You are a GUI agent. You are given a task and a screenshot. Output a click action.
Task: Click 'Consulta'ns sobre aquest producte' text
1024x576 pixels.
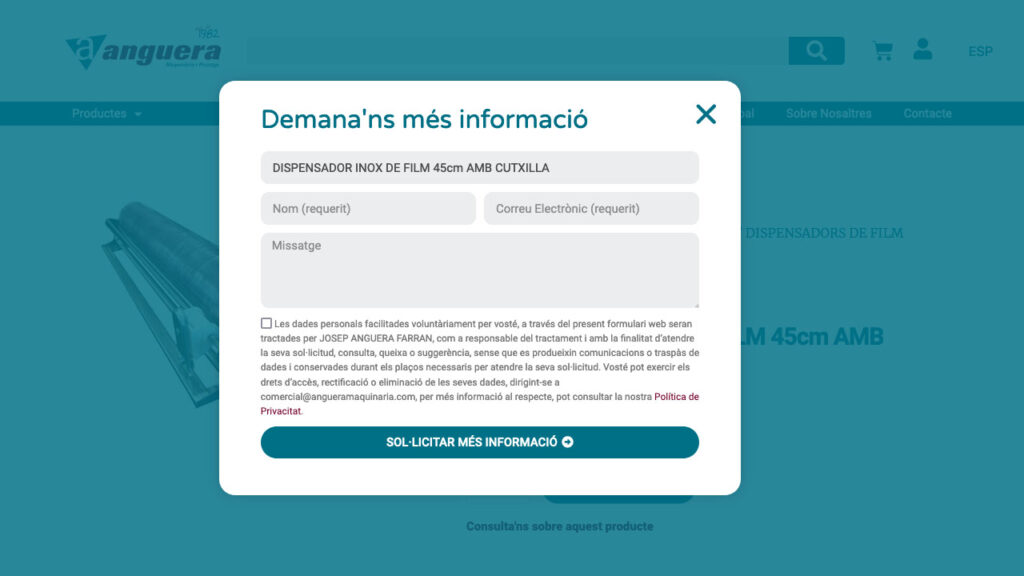coord(560,526)
